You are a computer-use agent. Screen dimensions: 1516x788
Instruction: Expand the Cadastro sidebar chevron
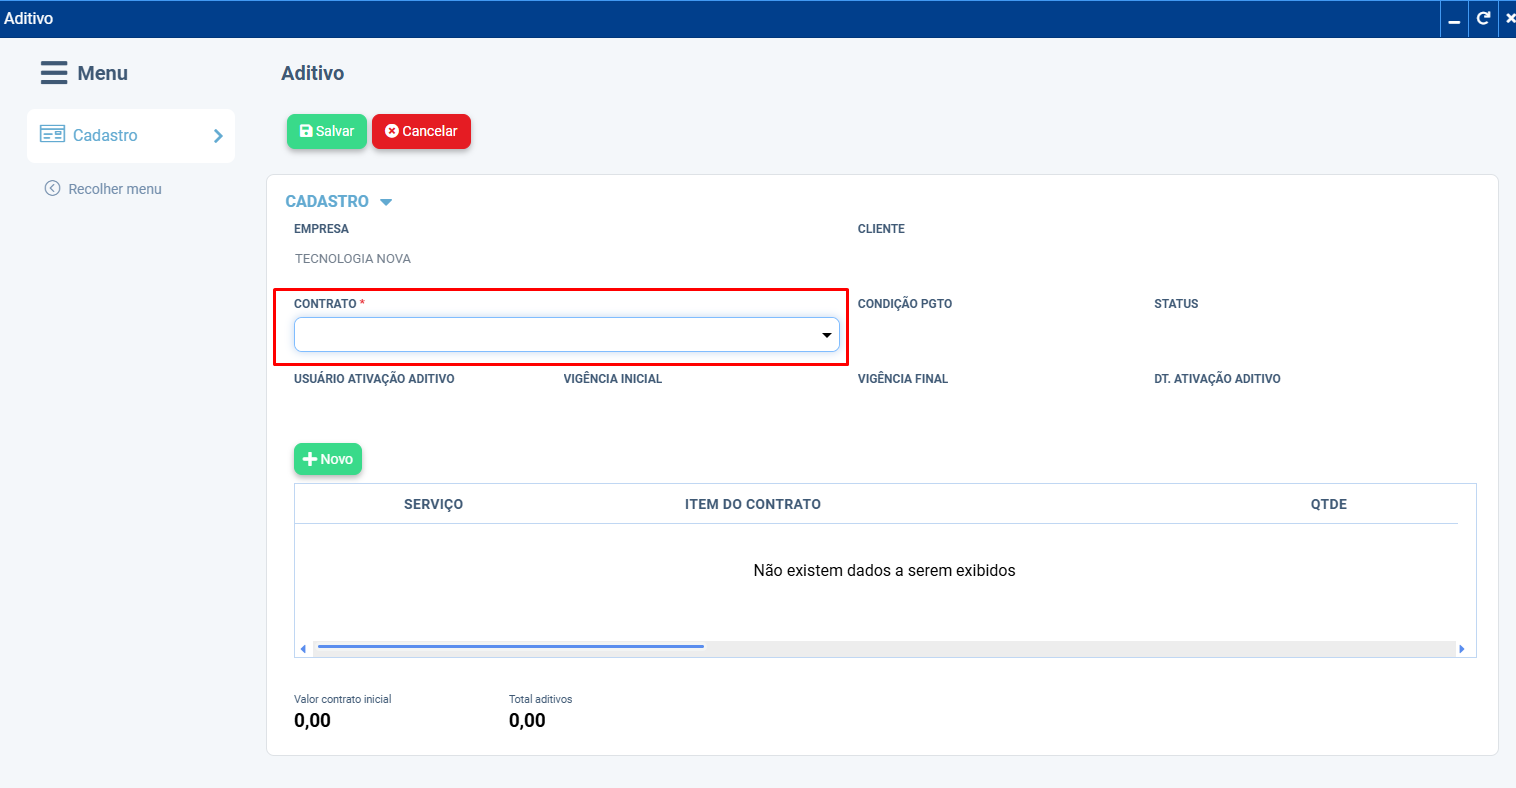218,136
